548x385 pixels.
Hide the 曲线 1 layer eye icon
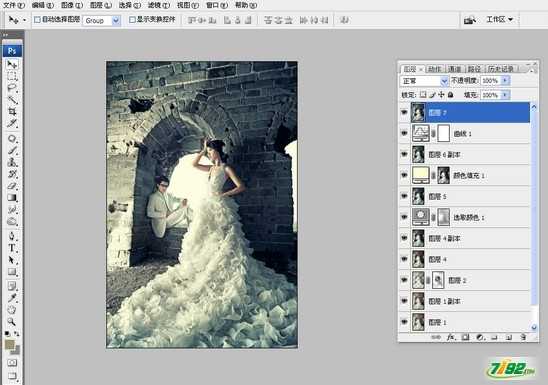coord(404,133)
